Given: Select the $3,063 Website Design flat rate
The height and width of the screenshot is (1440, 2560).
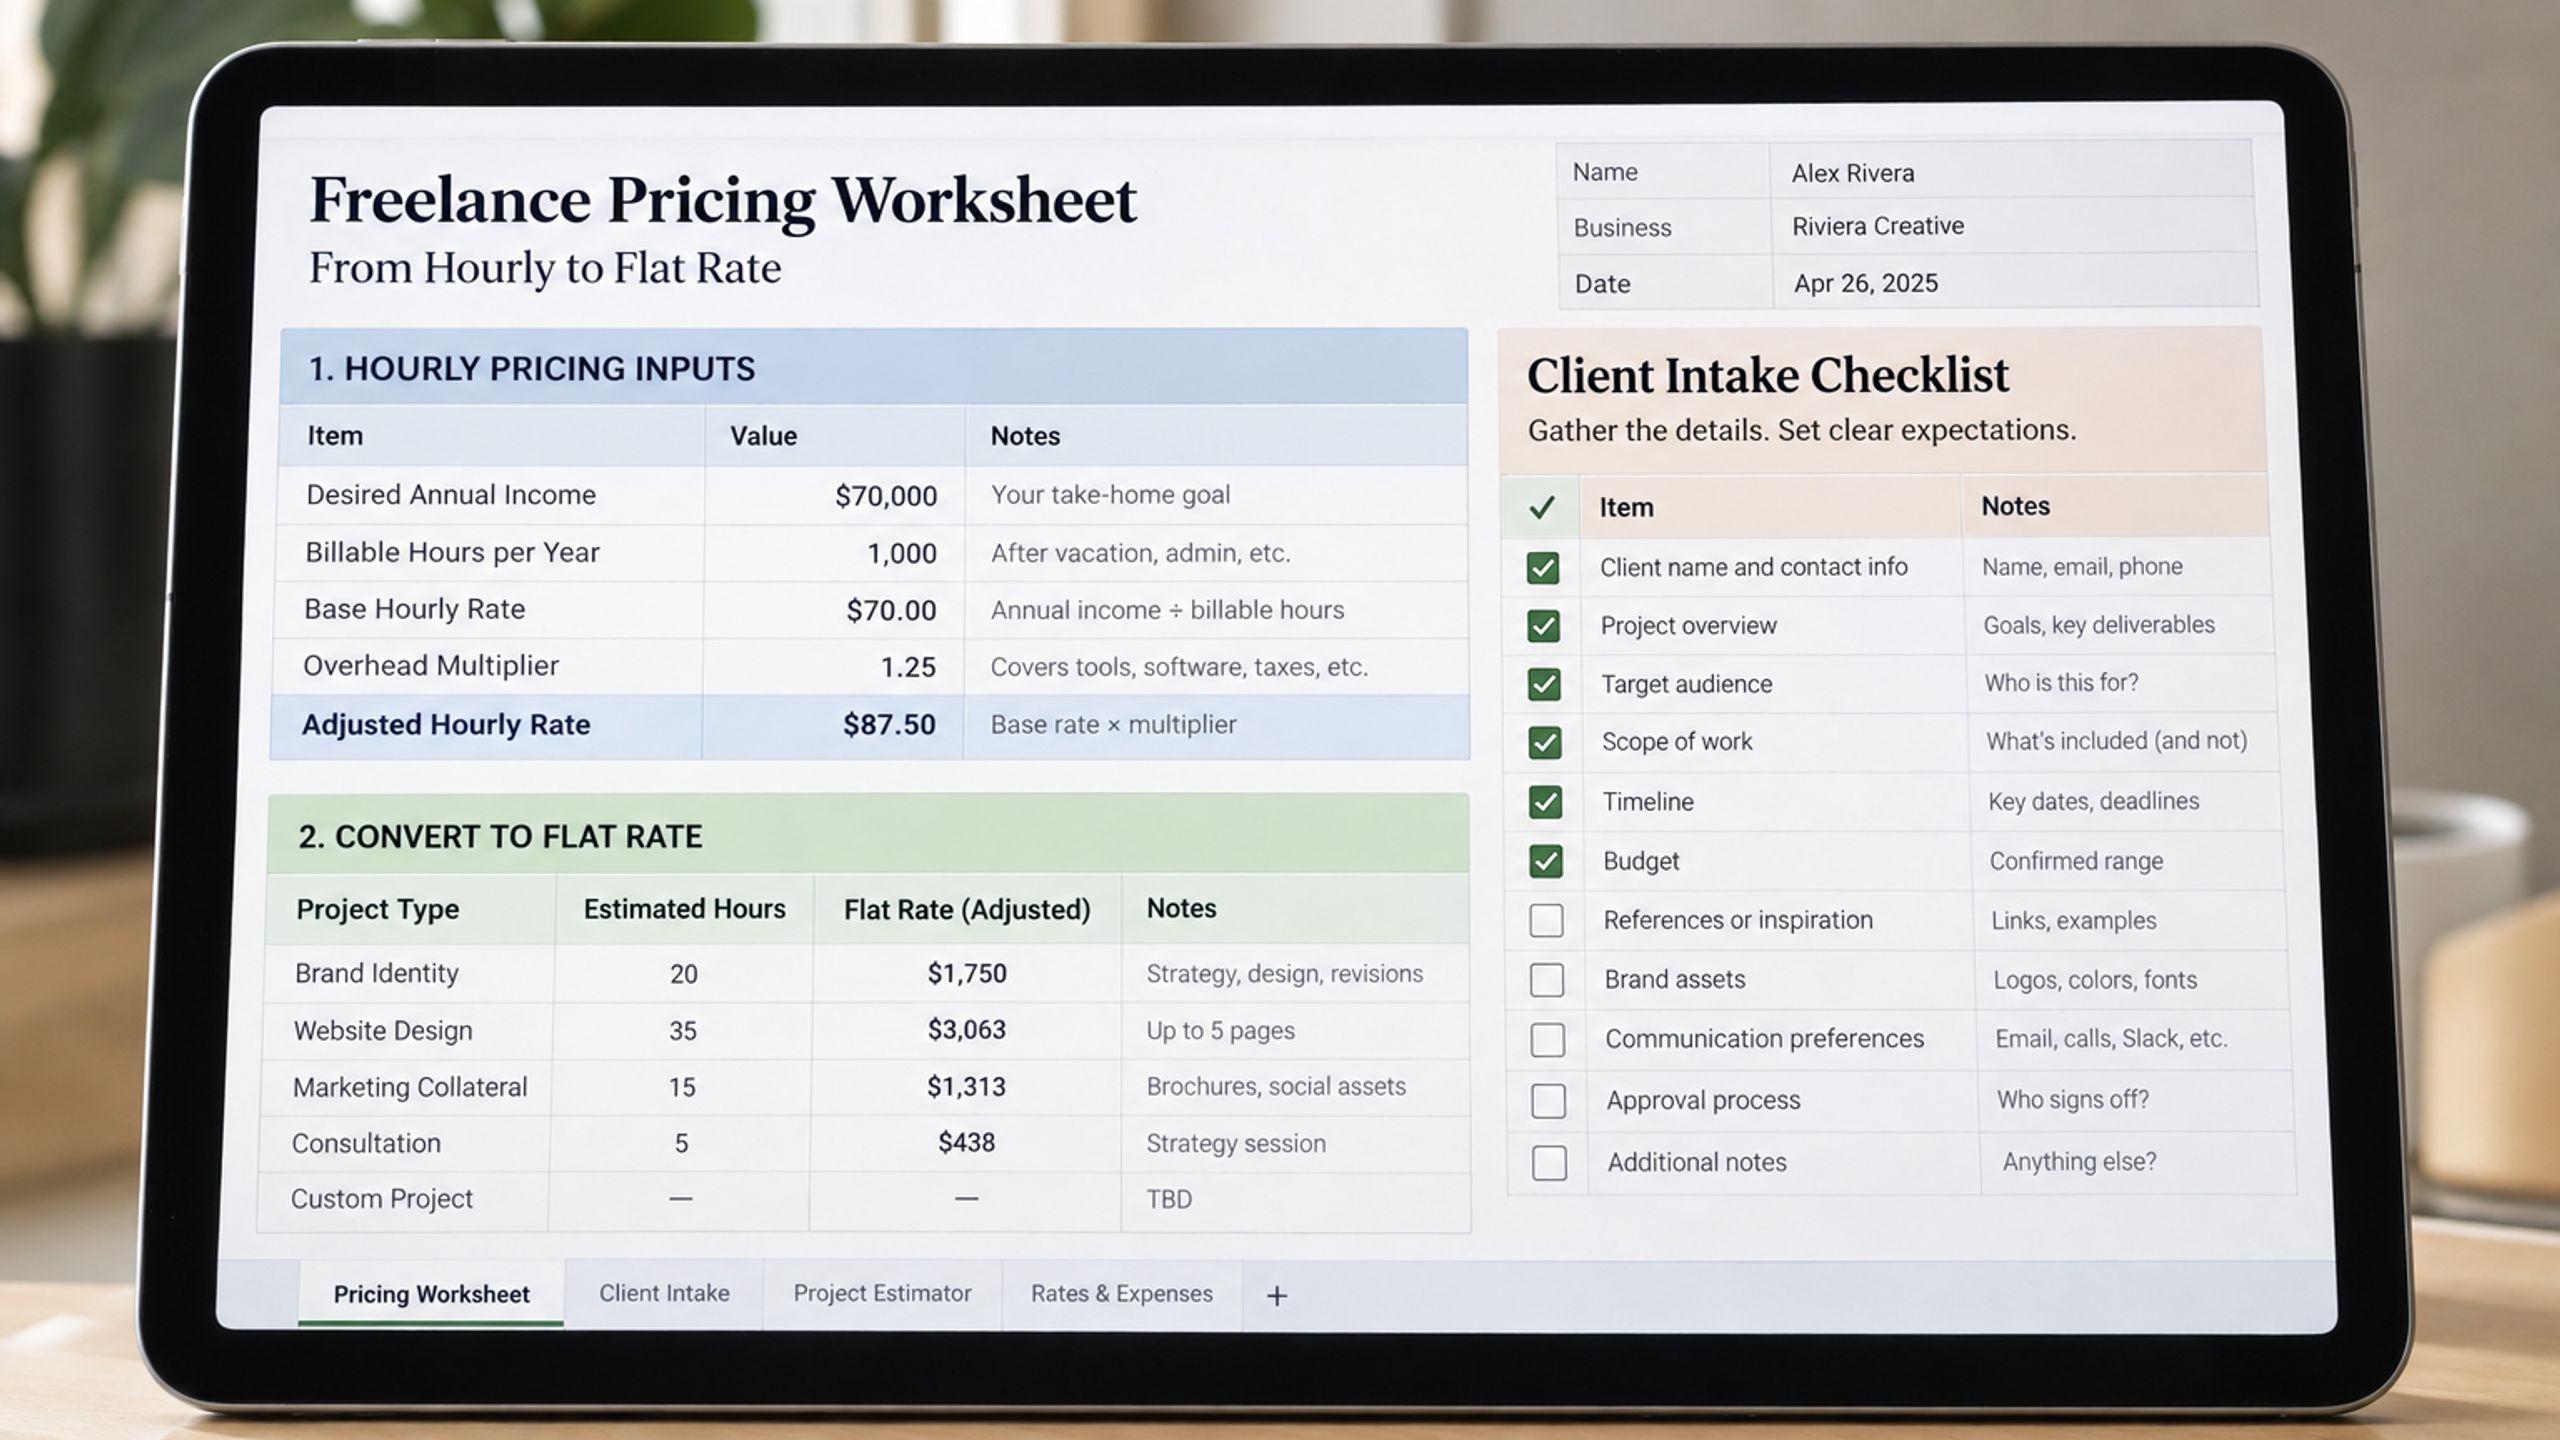Looking at the screenshot, I should tap(966, 1030).
